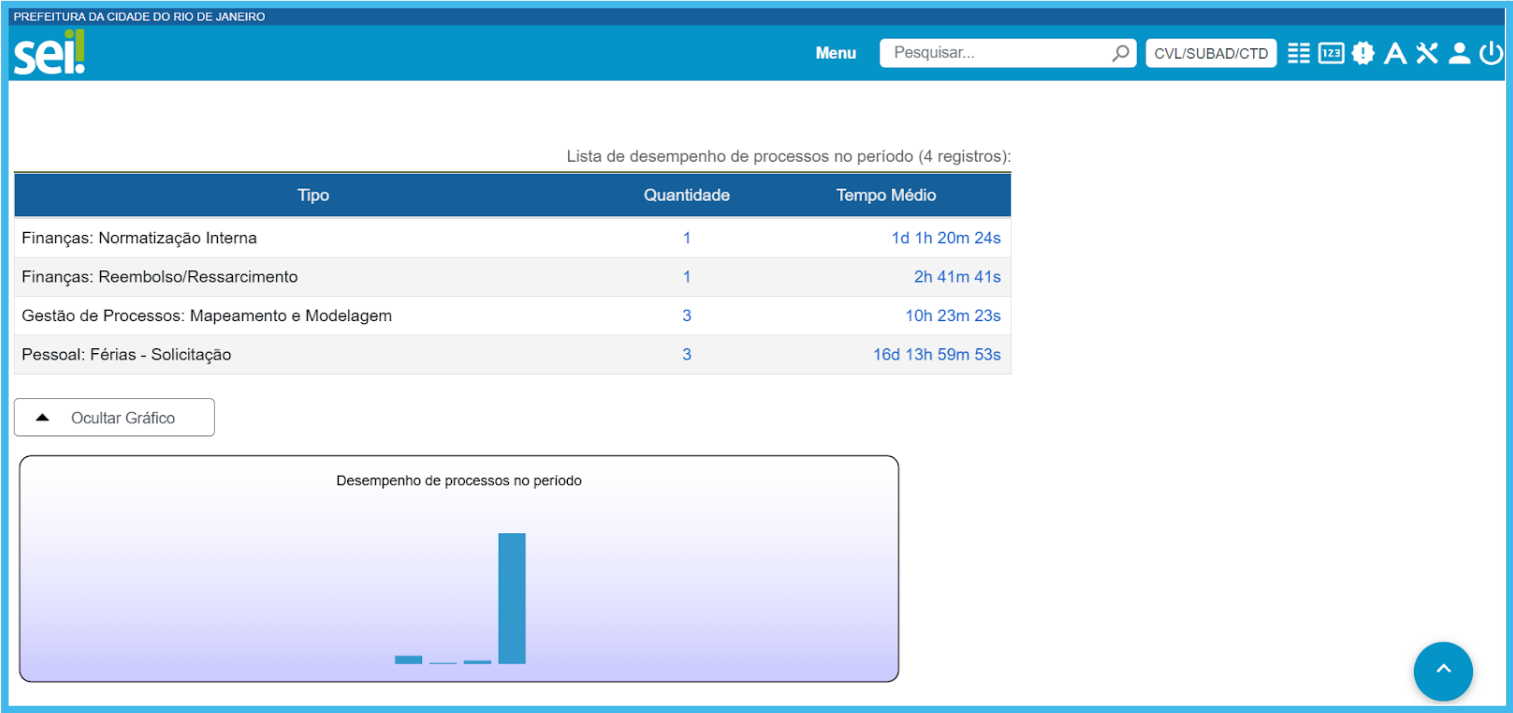Click the tallest bar in the chart

point(511,598)
